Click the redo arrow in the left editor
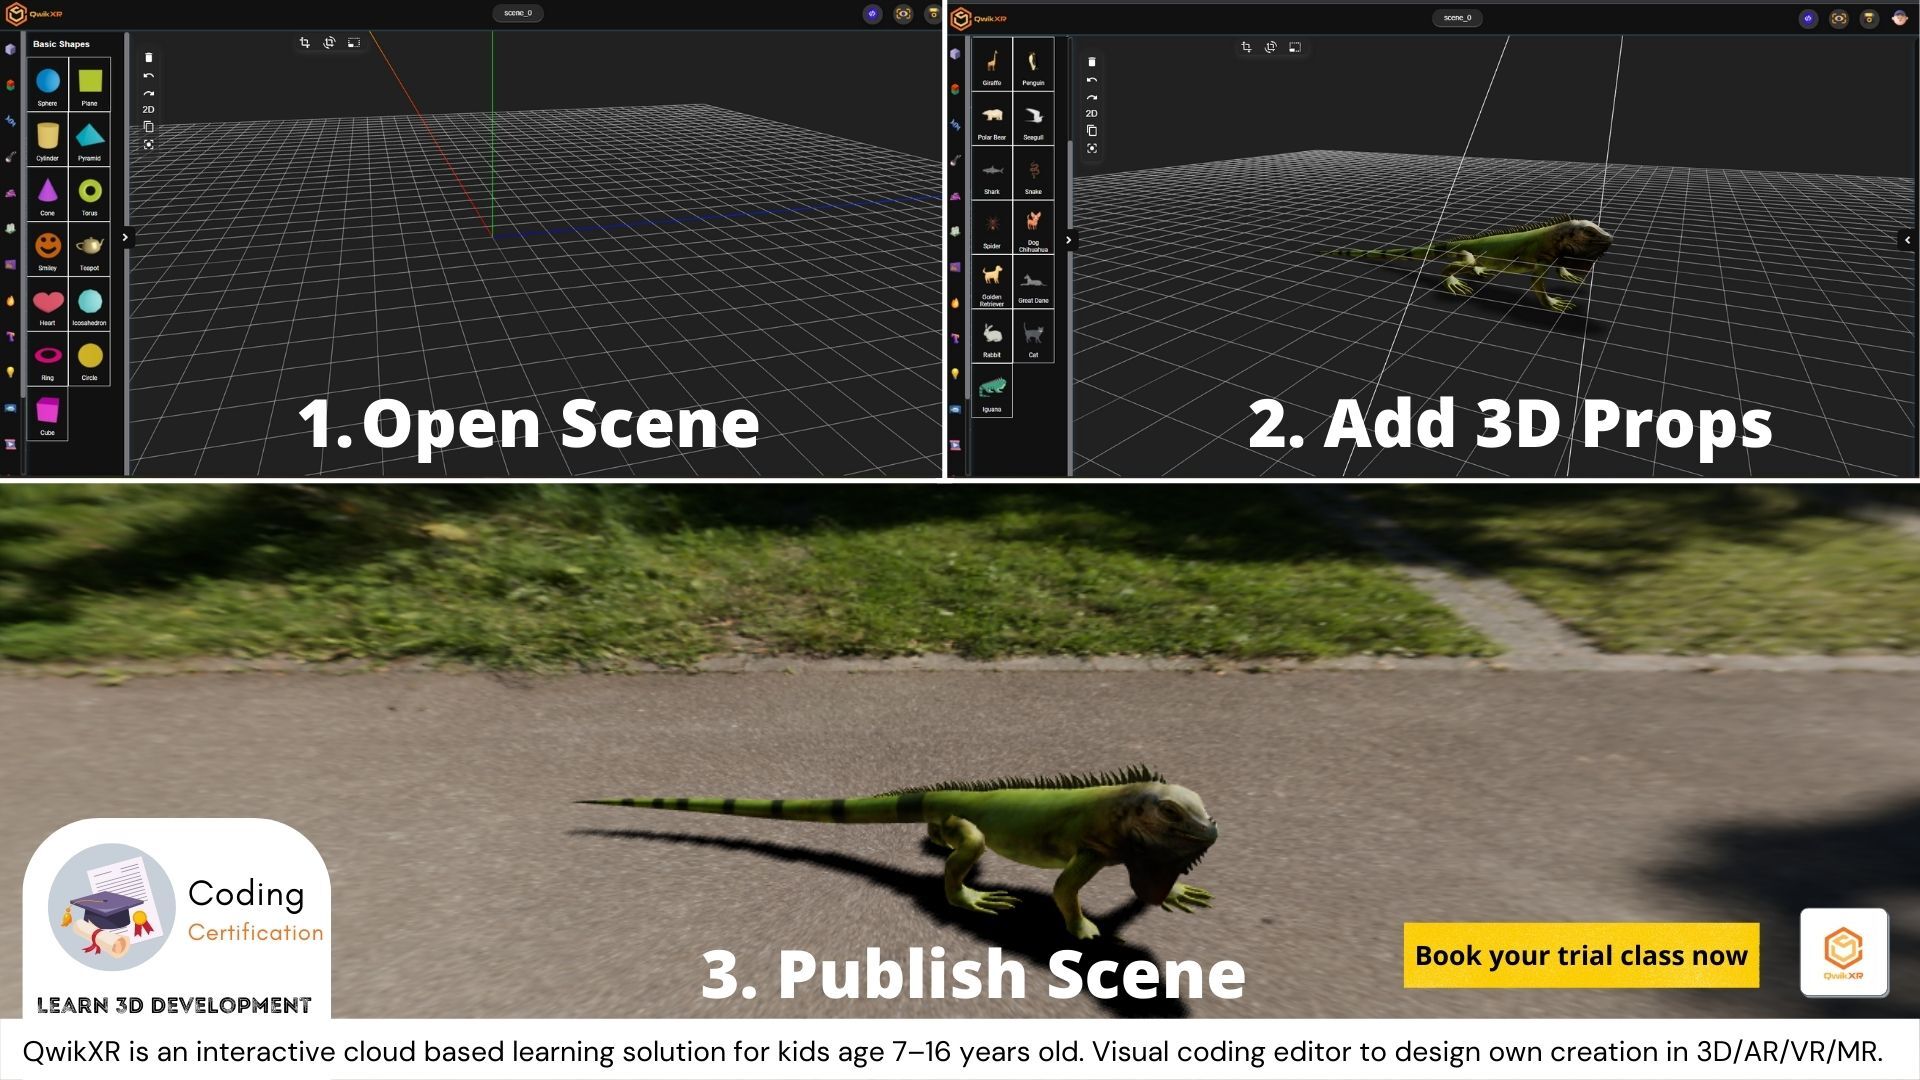Viewport: 1920px width, 1080px height. click(149, 93)
